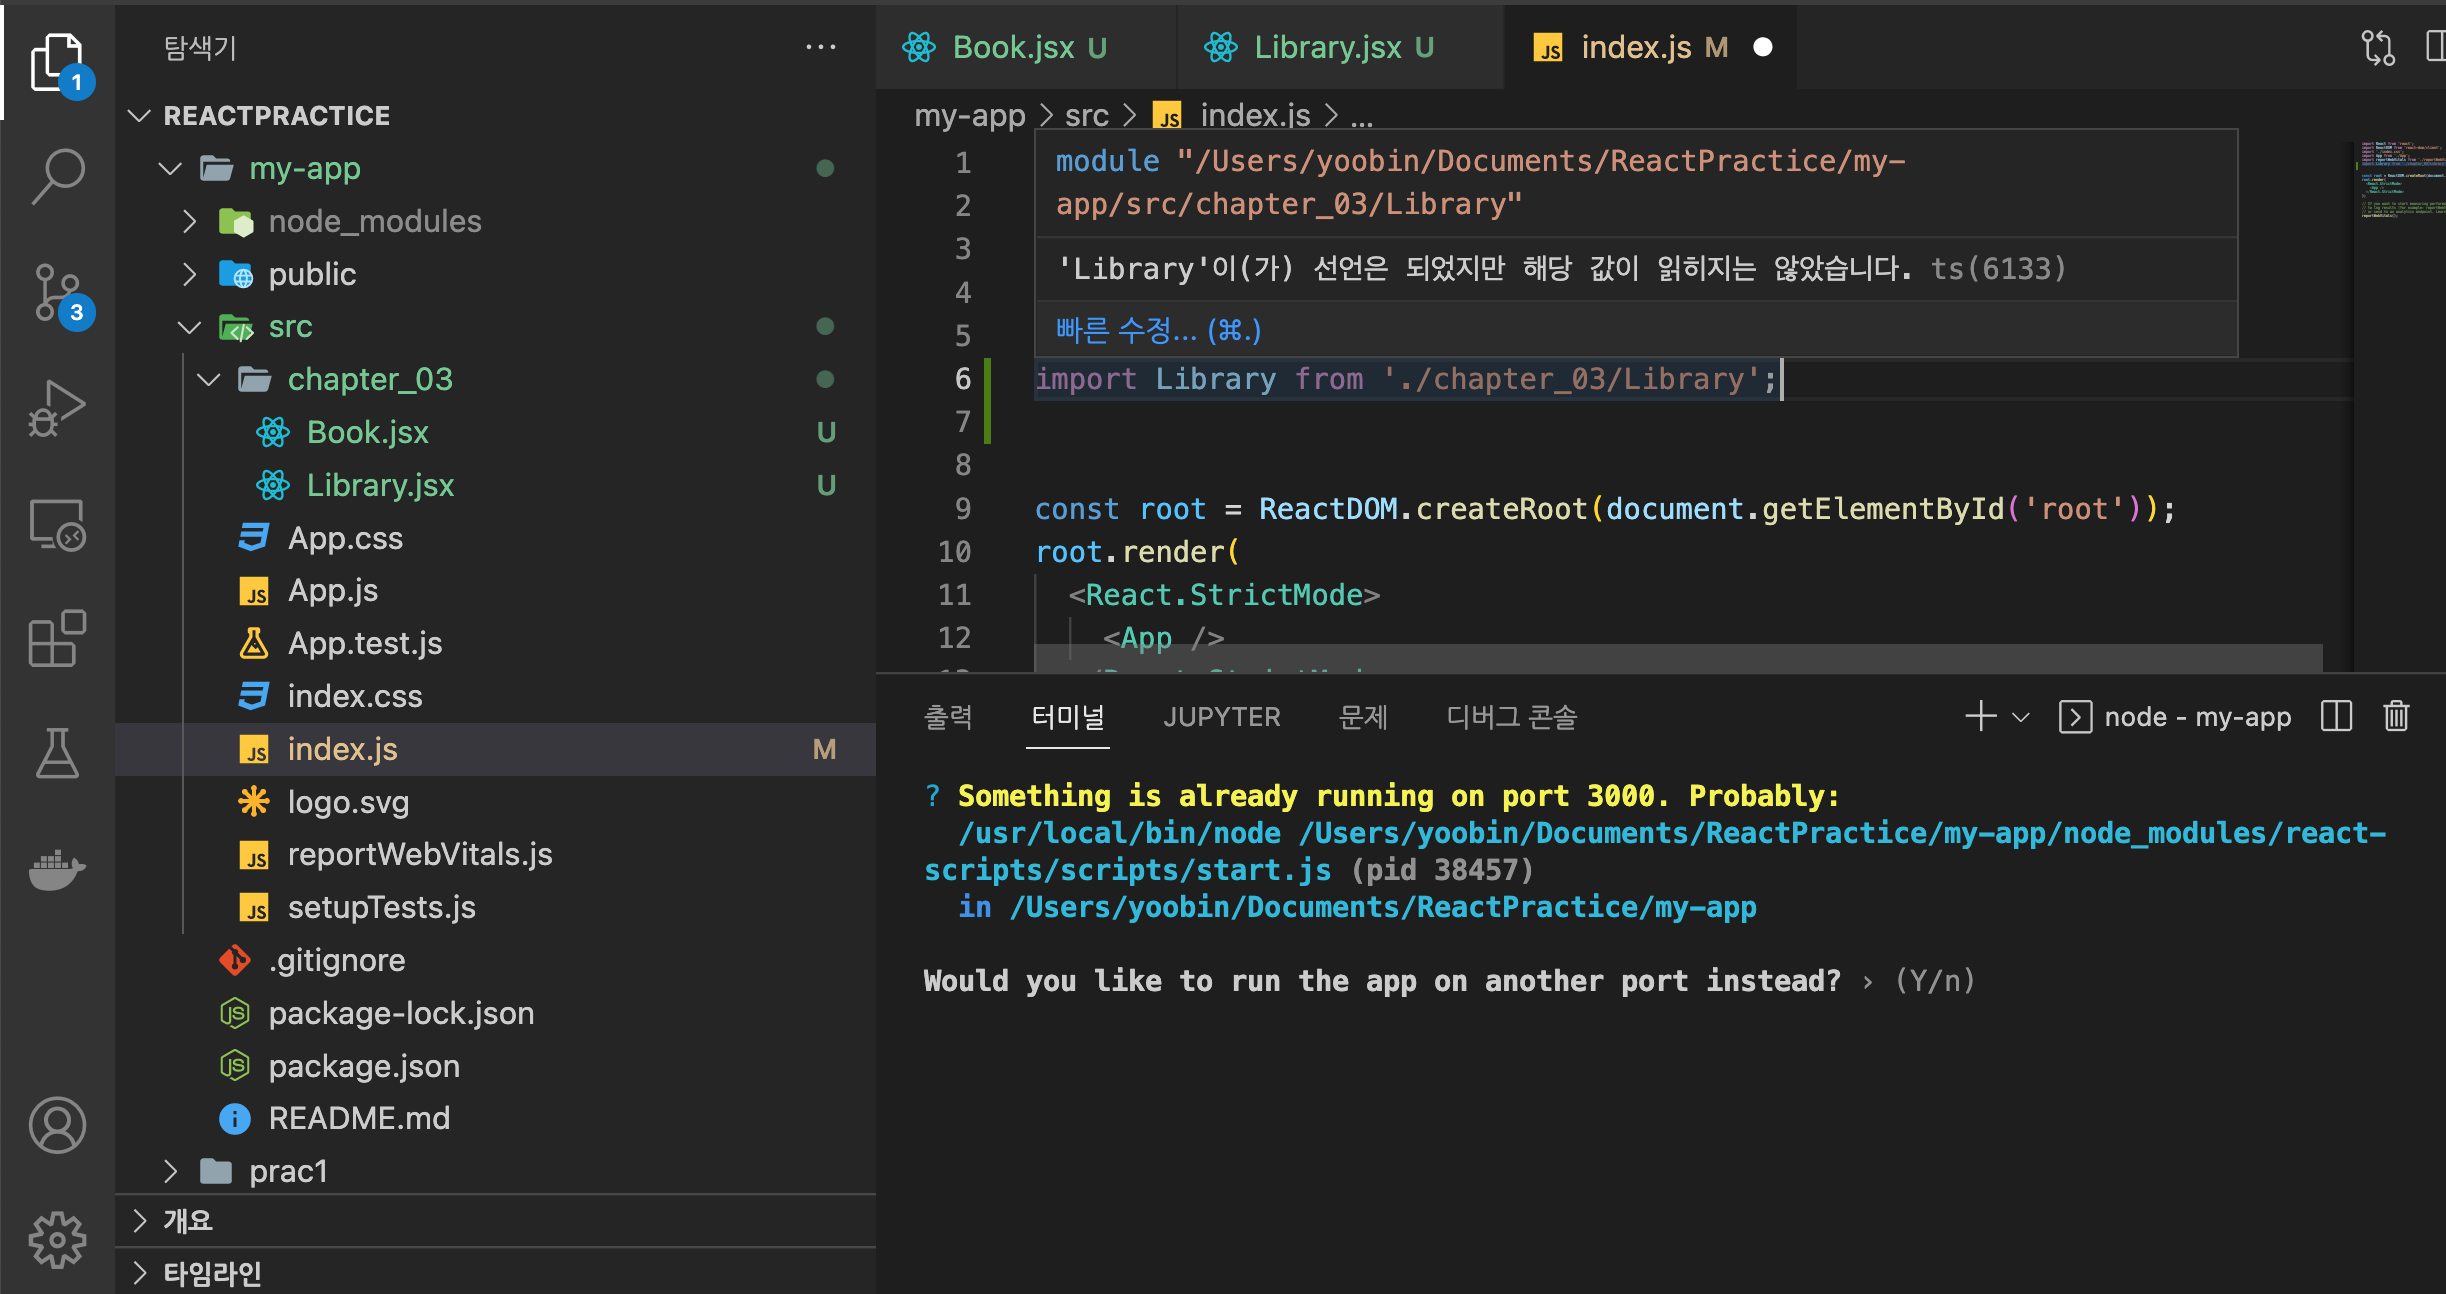The width and height of the screenshot is (2446, 1294).
Task: Open the Manage gear settings icon
Action: pyautogui.click(x=58, y=1240)
